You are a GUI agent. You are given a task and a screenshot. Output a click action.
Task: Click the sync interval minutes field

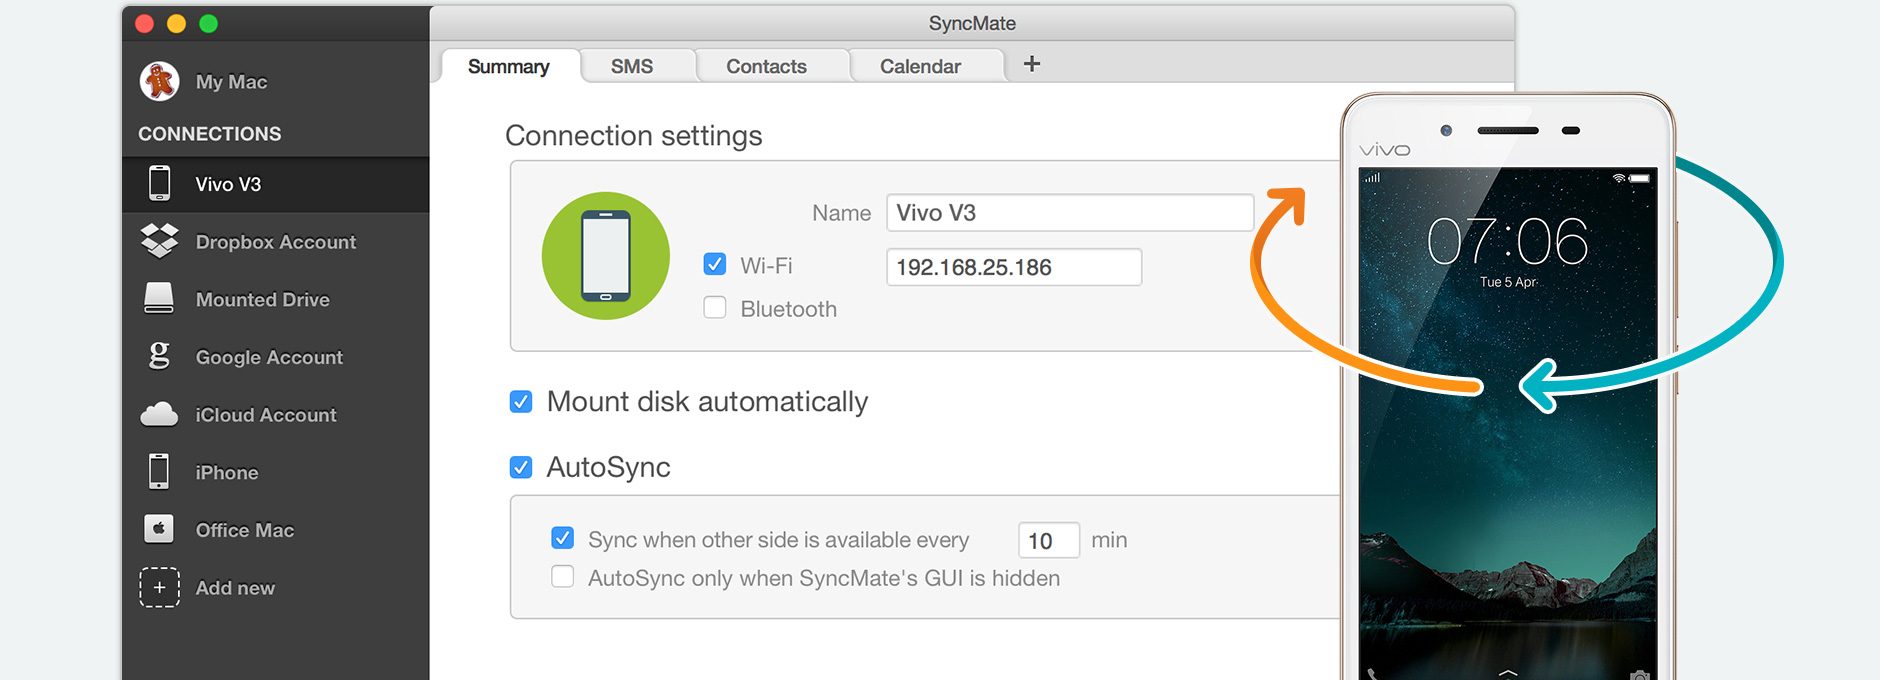[x=1047, y=540]
